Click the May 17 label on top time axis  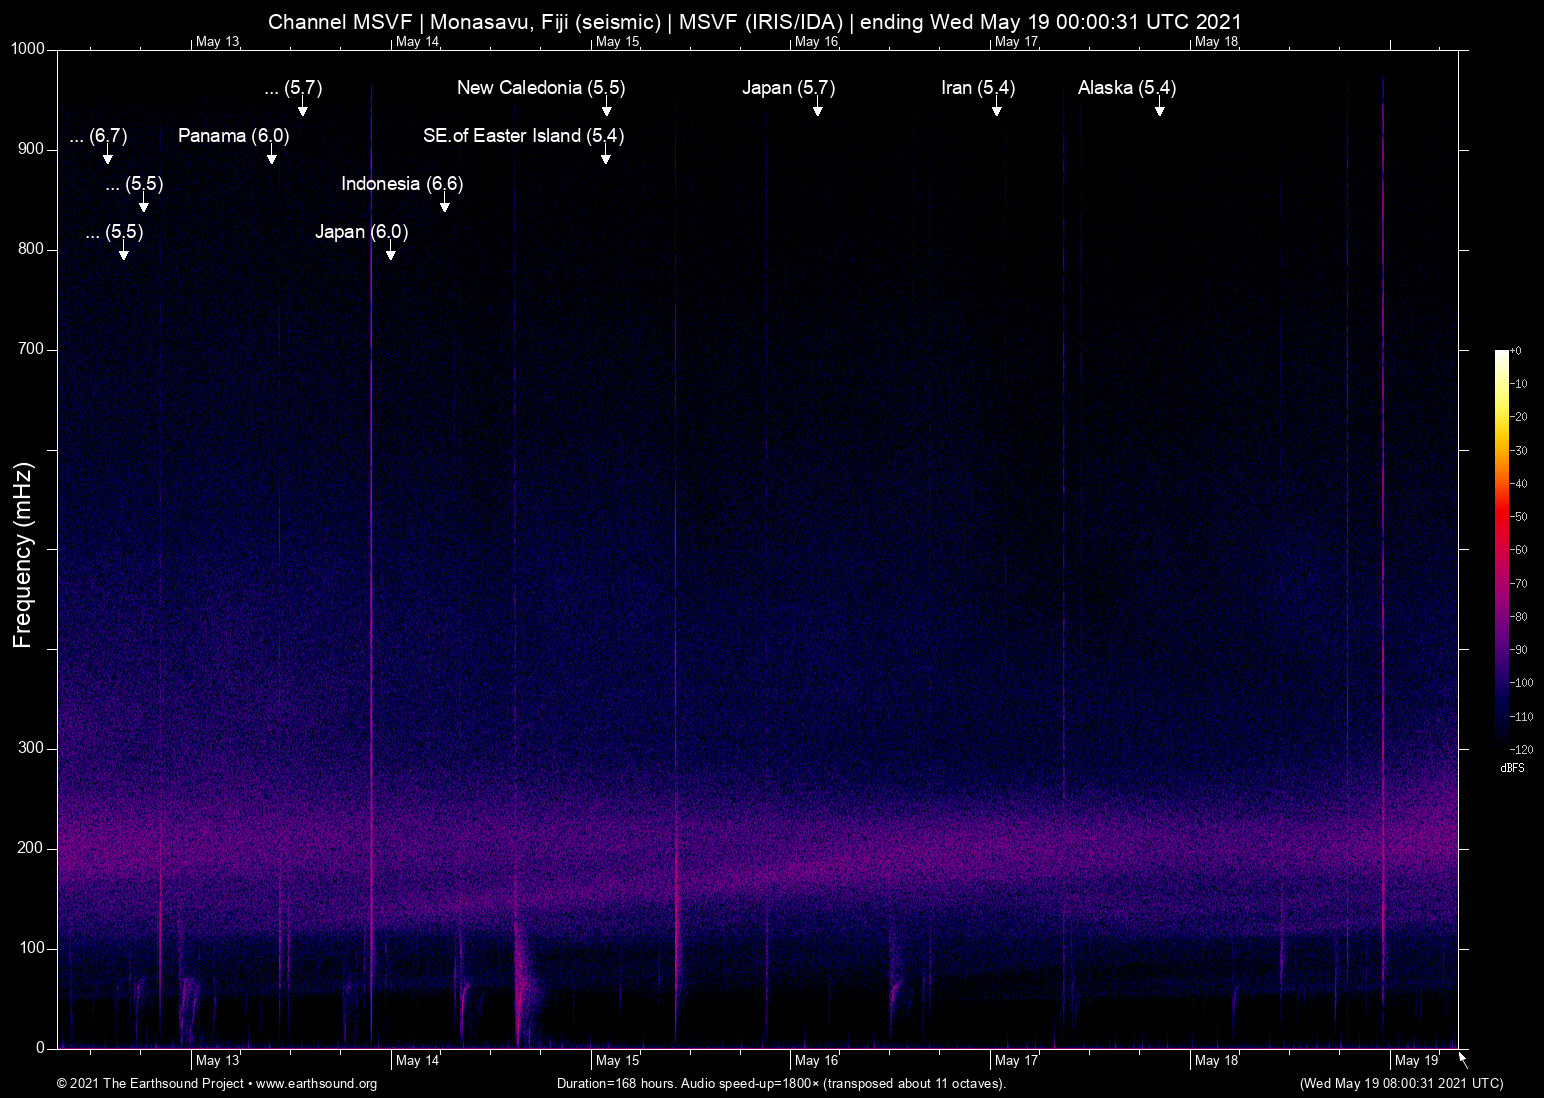pyautogui.click(x=1016, y=42)
